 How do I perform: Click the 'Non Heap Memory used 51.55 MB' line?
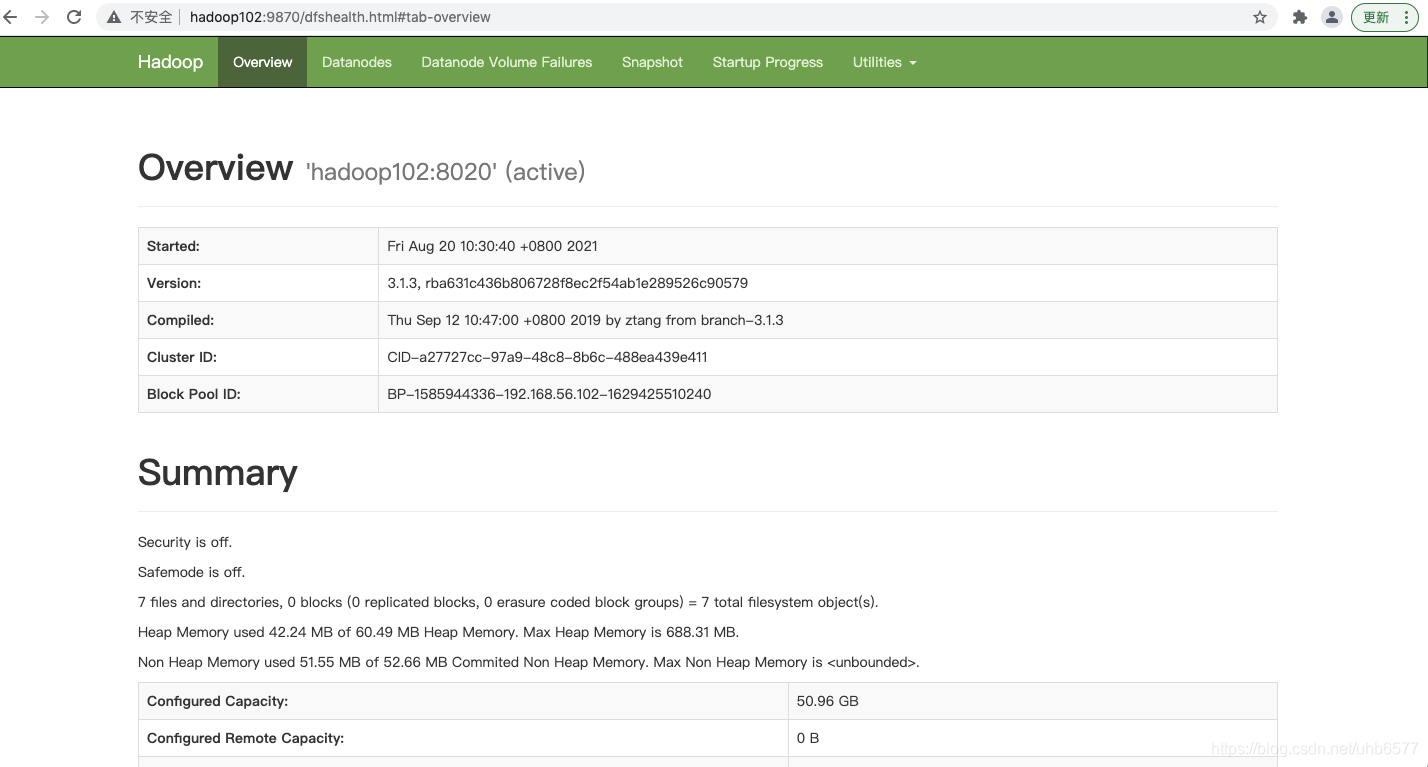click(x=529, y=662)
